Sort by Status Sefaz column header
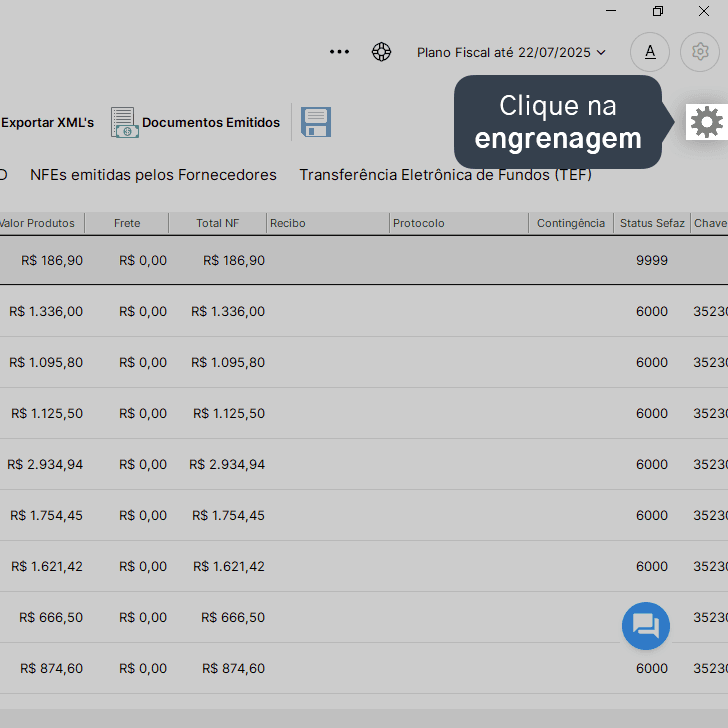The height and width of the screenshot is (728, 728). tap(652, 223)
